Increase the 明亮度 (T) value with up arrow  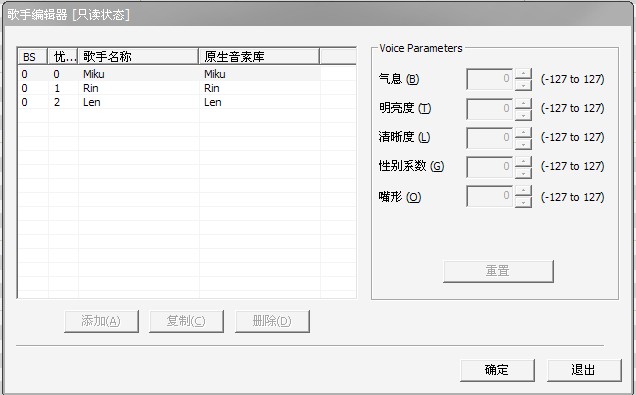[524, 103]
